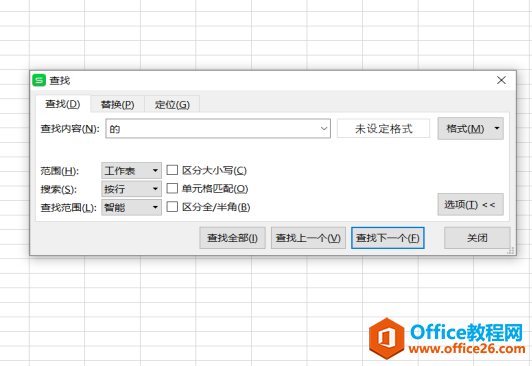Screen dimensions: 532x366
Task: Open the 定位(G) tab
Action: pyautogui.click(x=172, y=104)
